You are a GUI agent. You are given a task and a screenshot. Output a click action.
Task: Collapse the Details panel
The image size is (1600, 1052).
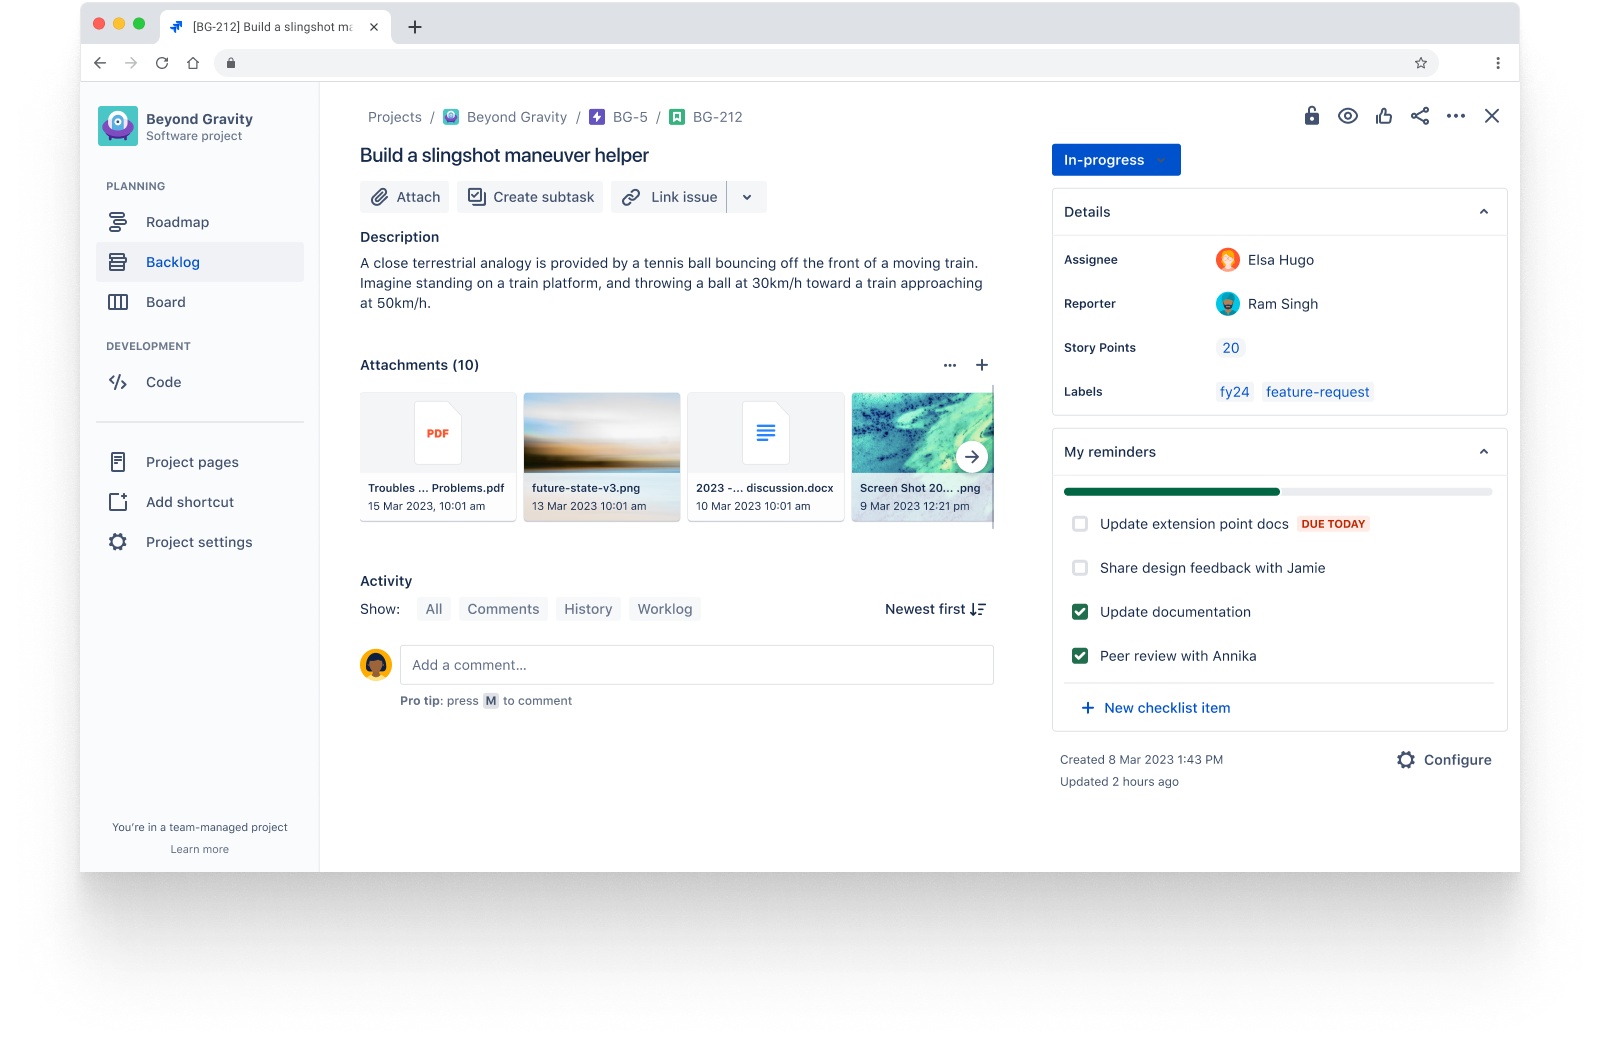1484,212
